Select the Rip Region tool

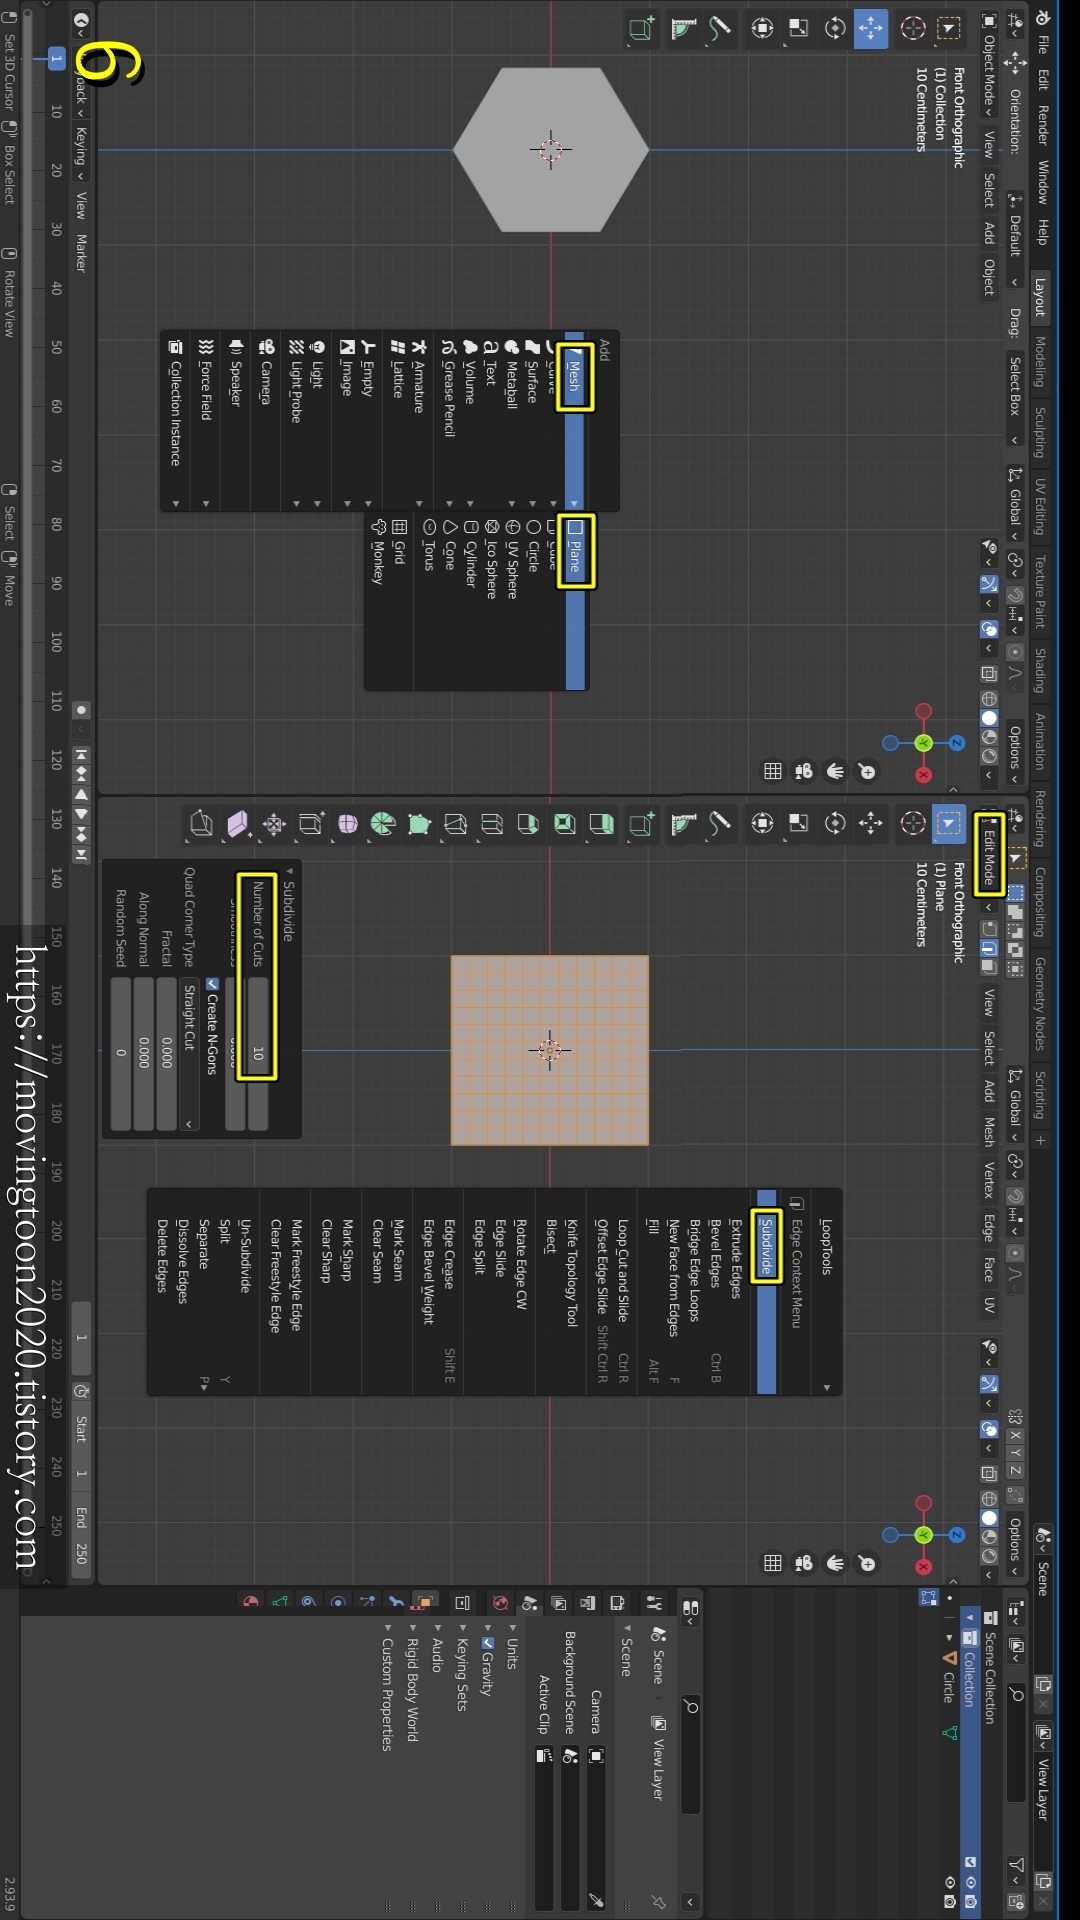[201, 823]
